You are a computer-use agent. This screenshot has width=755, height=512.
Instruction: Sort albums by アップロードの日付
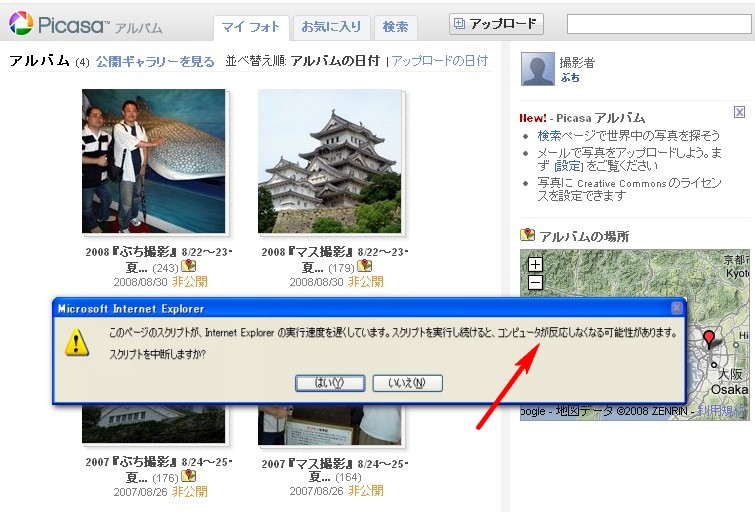point(439,61)
